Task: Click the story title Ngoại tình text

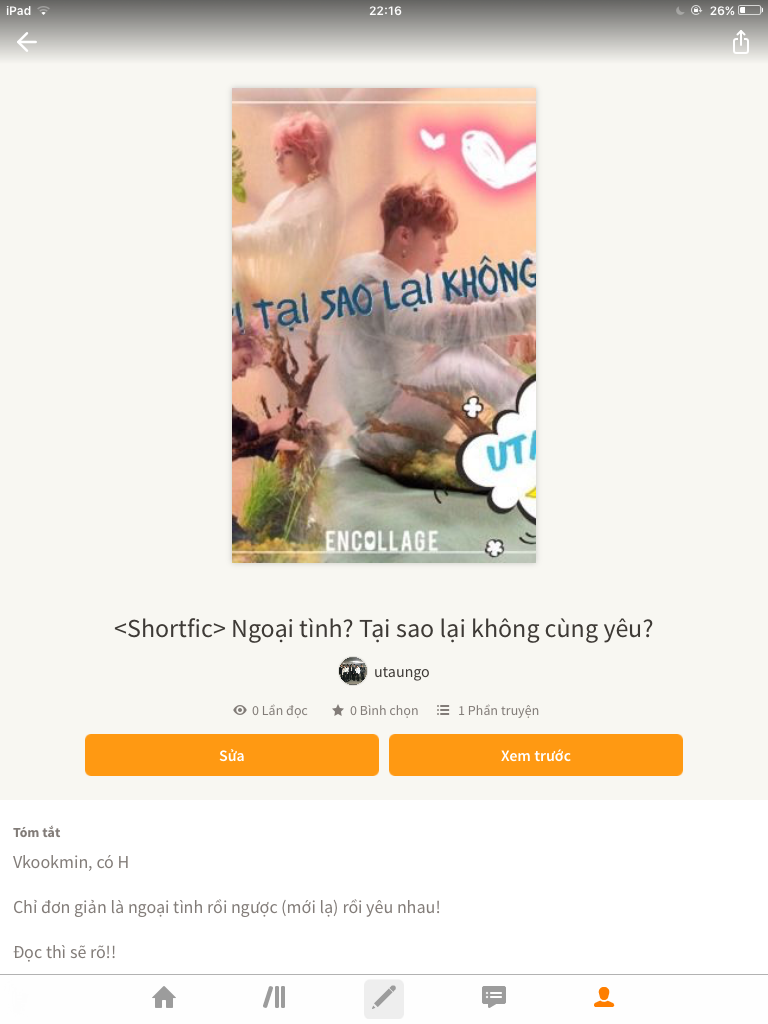Action: pos(383,629)
